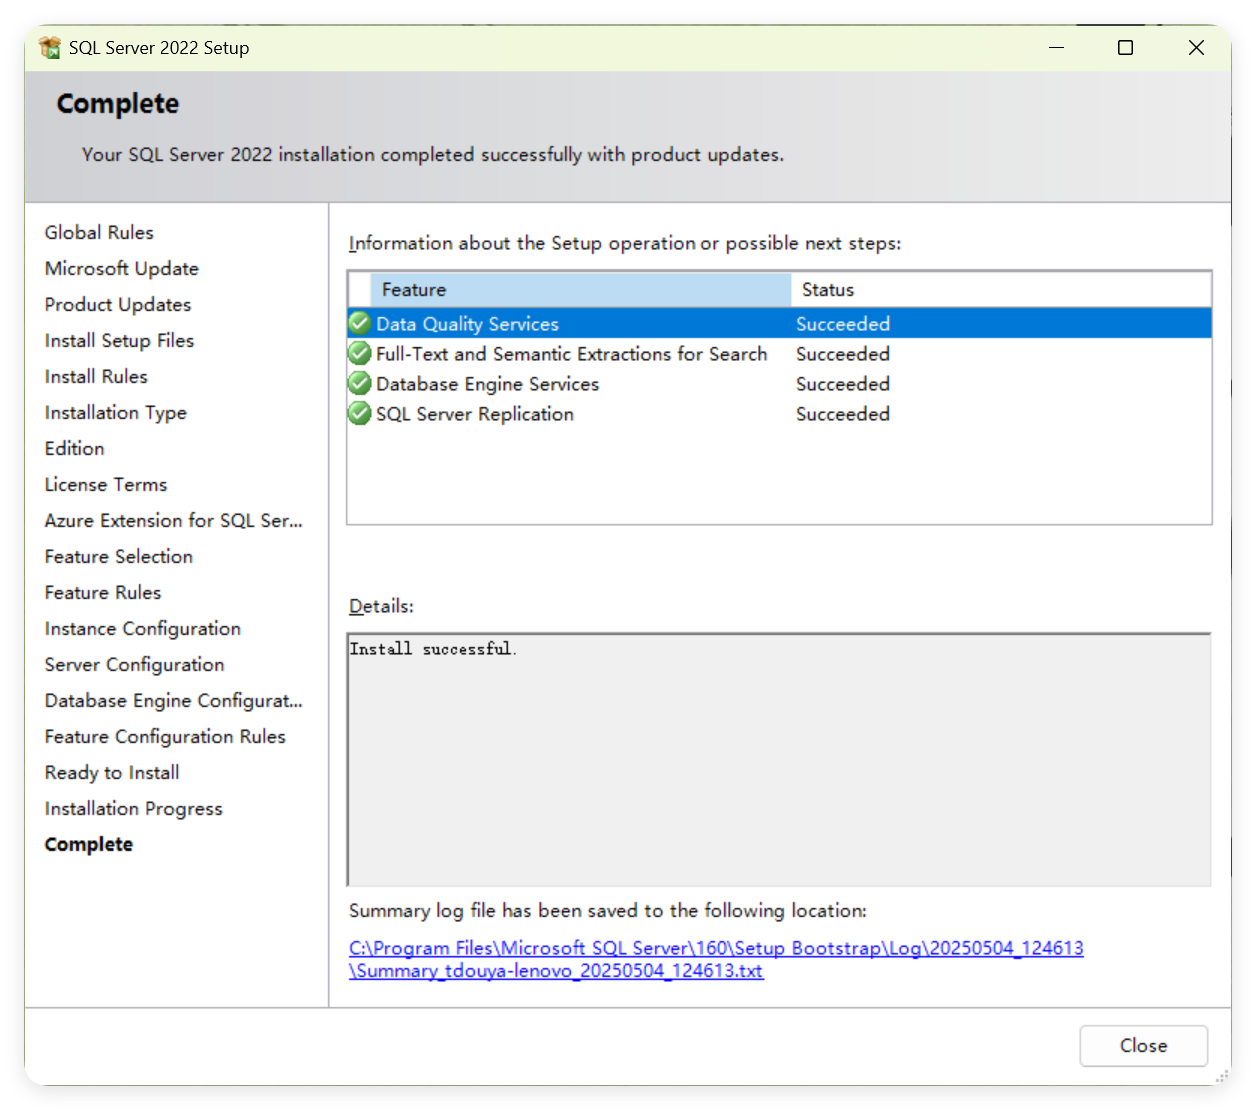This screenshot has width=1256, height=1110.
Task: Click Azure Extension for SQL Server step
Action: [173, 520]
